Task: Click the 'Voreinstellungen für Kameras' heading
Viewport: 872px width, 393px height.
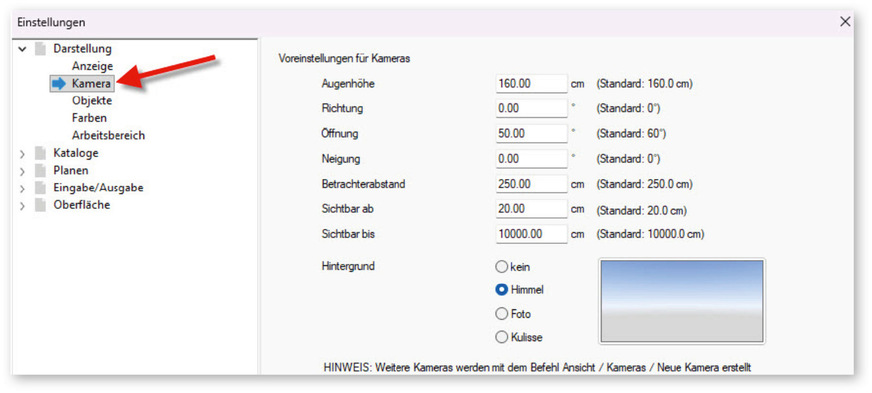Action: click(x=344, y=58)
